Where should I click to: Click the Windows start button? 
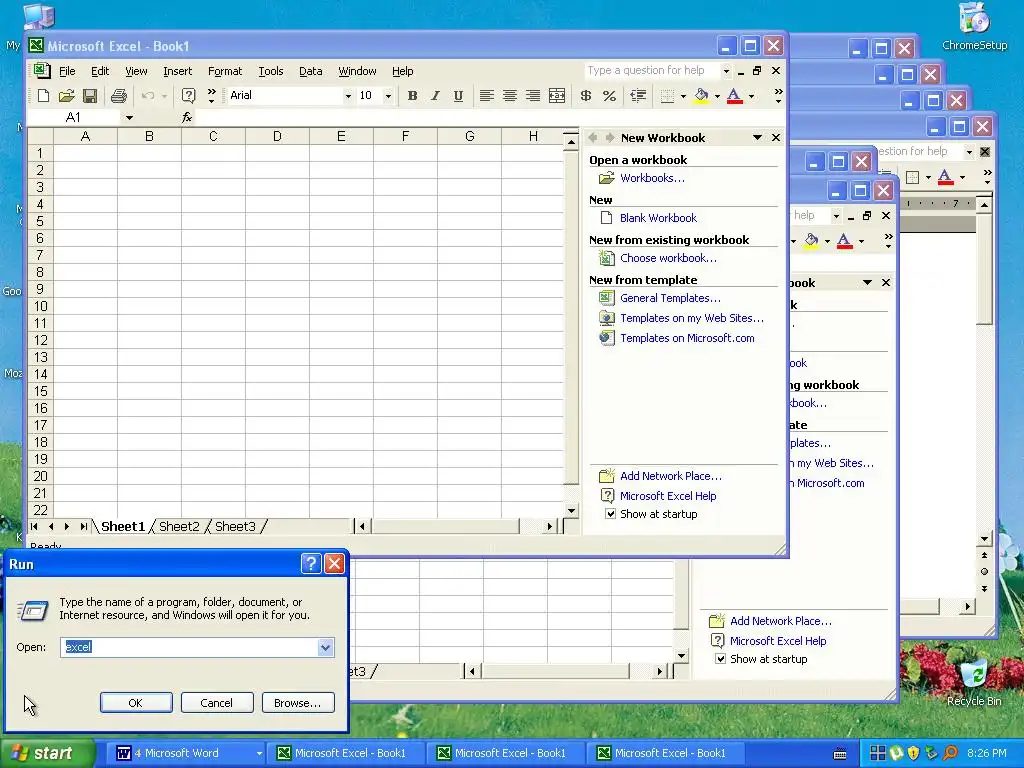point(46,753)
